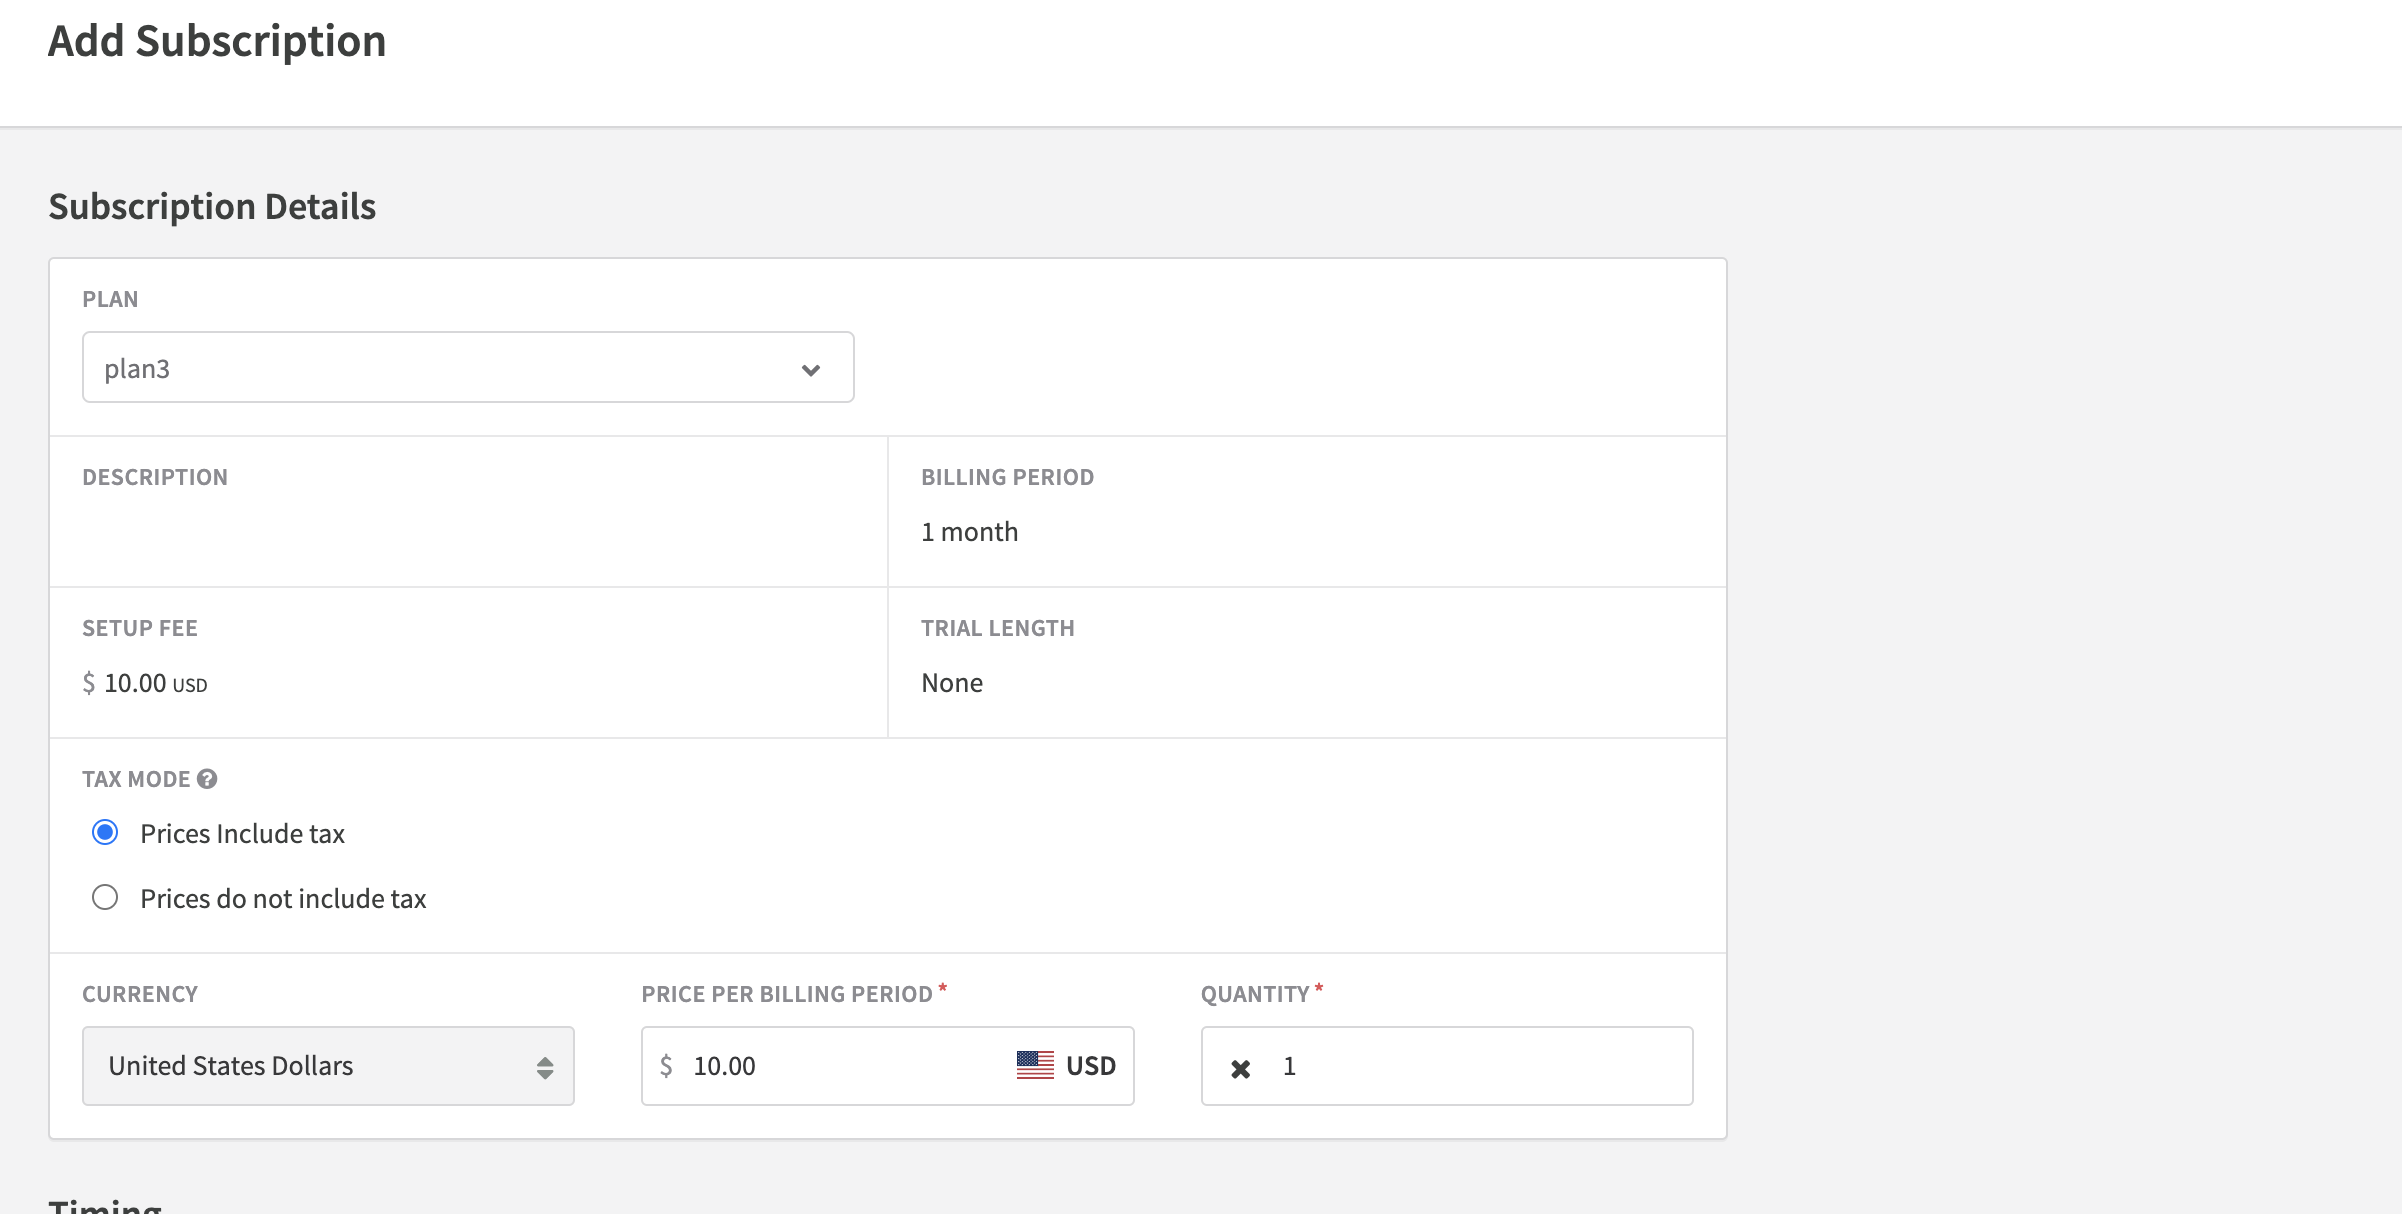Image resolution: width=2402 pixels, height=1214 pixels.
Task: Click the Add Subscription page heading
Action: pos(217,42)
